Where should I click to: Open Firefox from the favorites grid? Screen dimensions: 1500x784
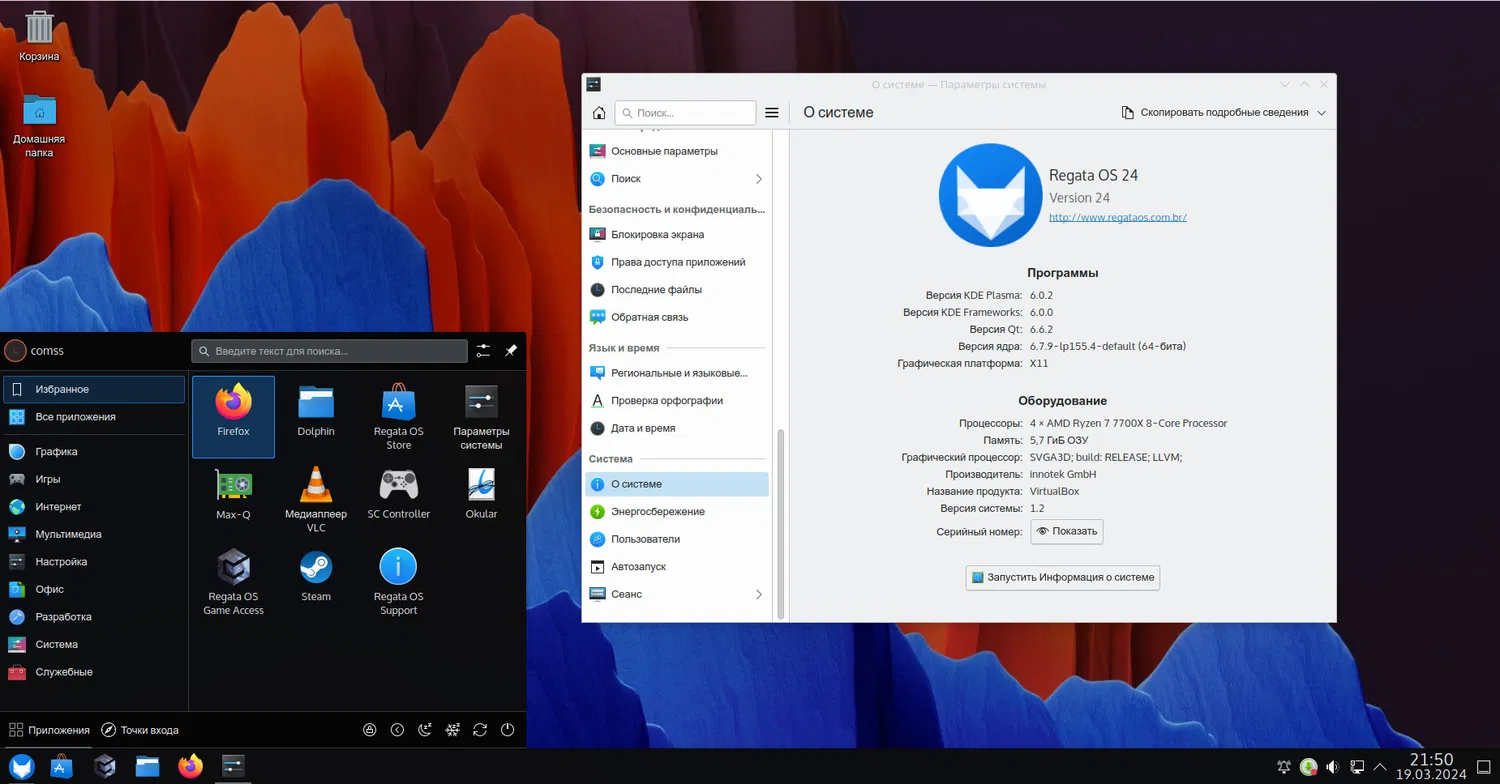(233, 416)
